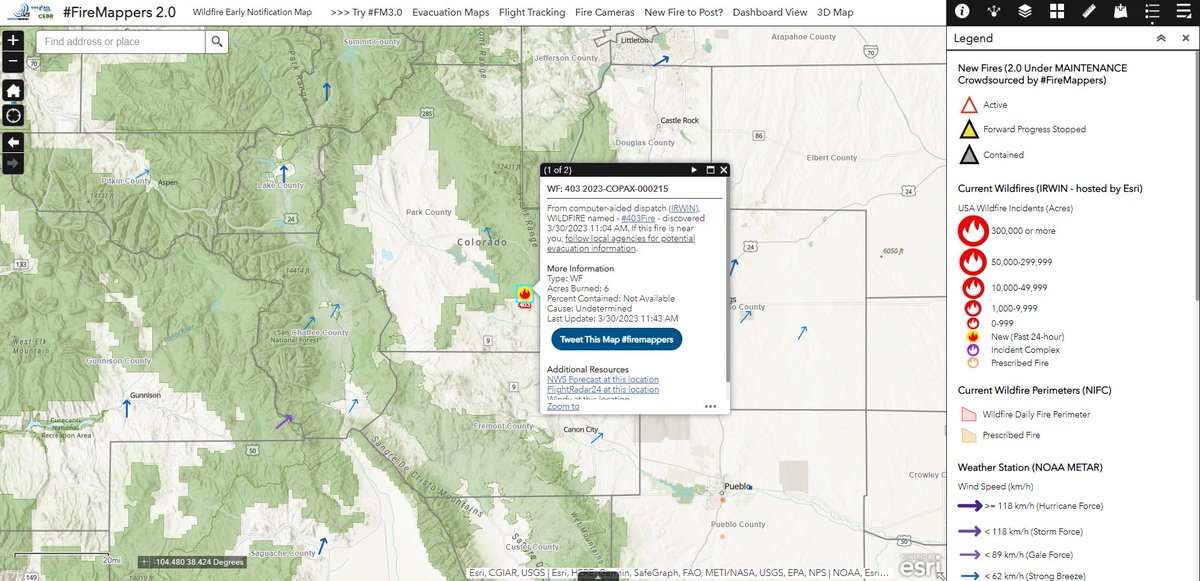This screenshot has width=1200, height=581.
Task: Click wind arrow near Littleton
Action: click(x=661, y=61)
